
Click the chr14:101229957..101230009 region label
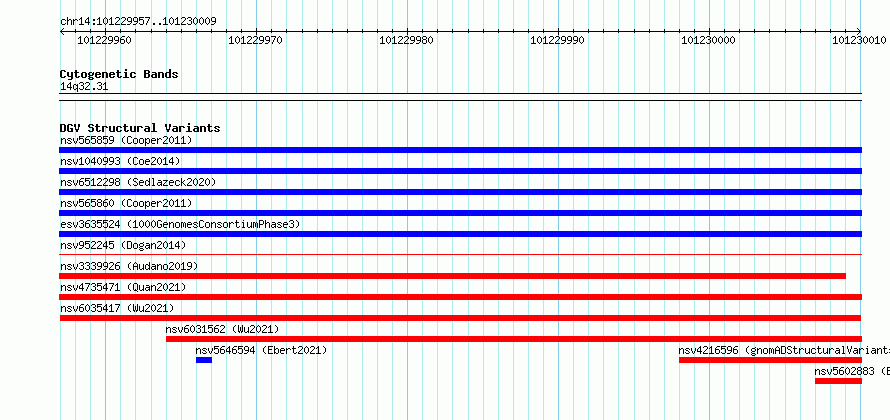pos(138,22)
